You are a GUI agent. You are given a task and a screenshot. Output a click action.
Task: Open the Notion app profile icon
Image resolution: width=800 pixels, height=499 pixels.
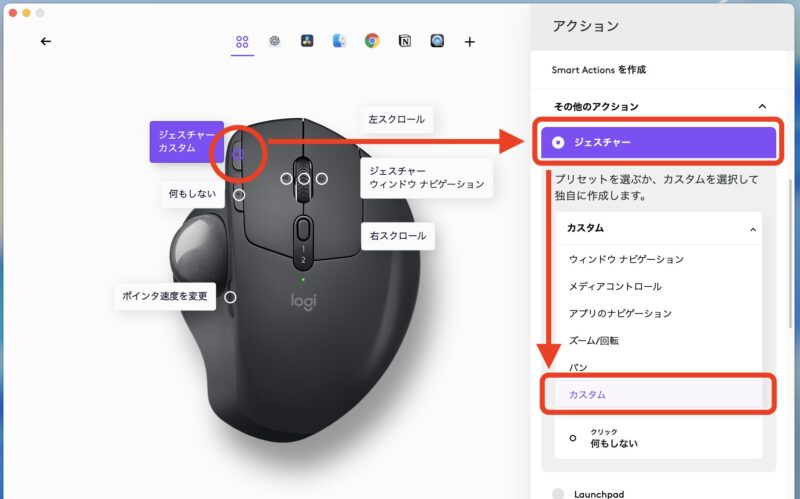[x=404, y=41]
